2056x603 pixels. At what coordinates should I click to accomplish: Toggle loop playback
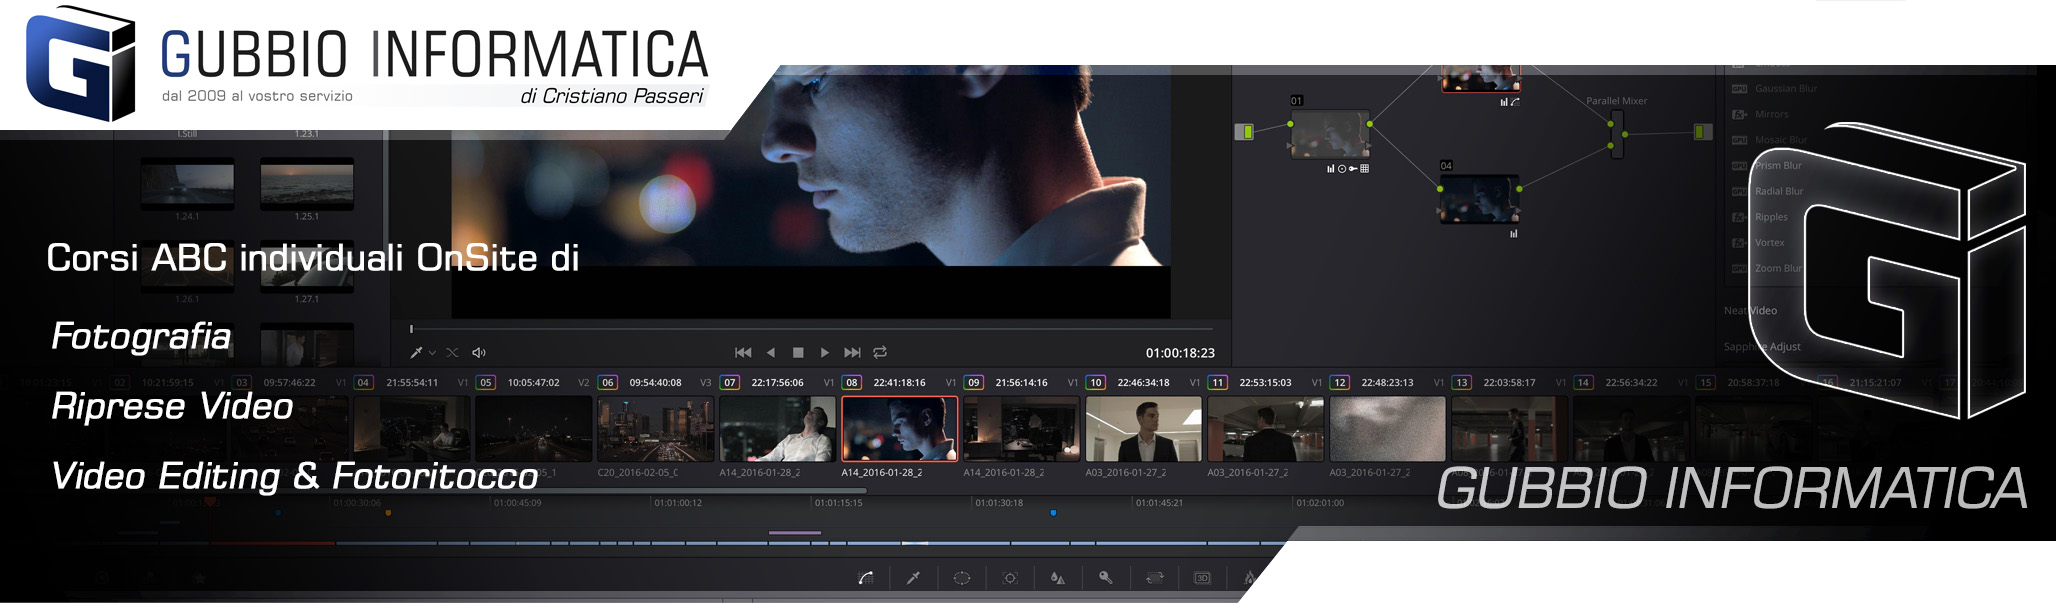point(880,352)
